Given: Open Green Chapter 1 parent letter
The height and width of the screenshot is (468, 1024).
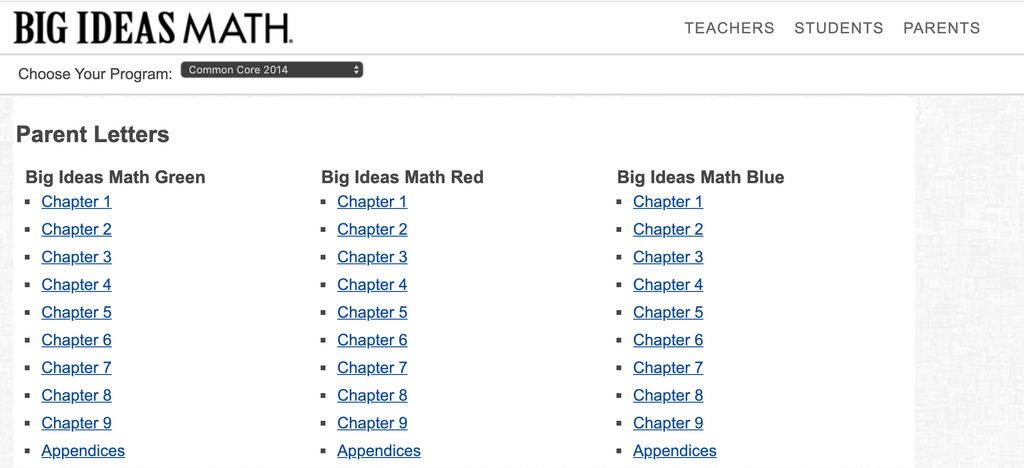Looking at the screenshot, I should [76, 202].
